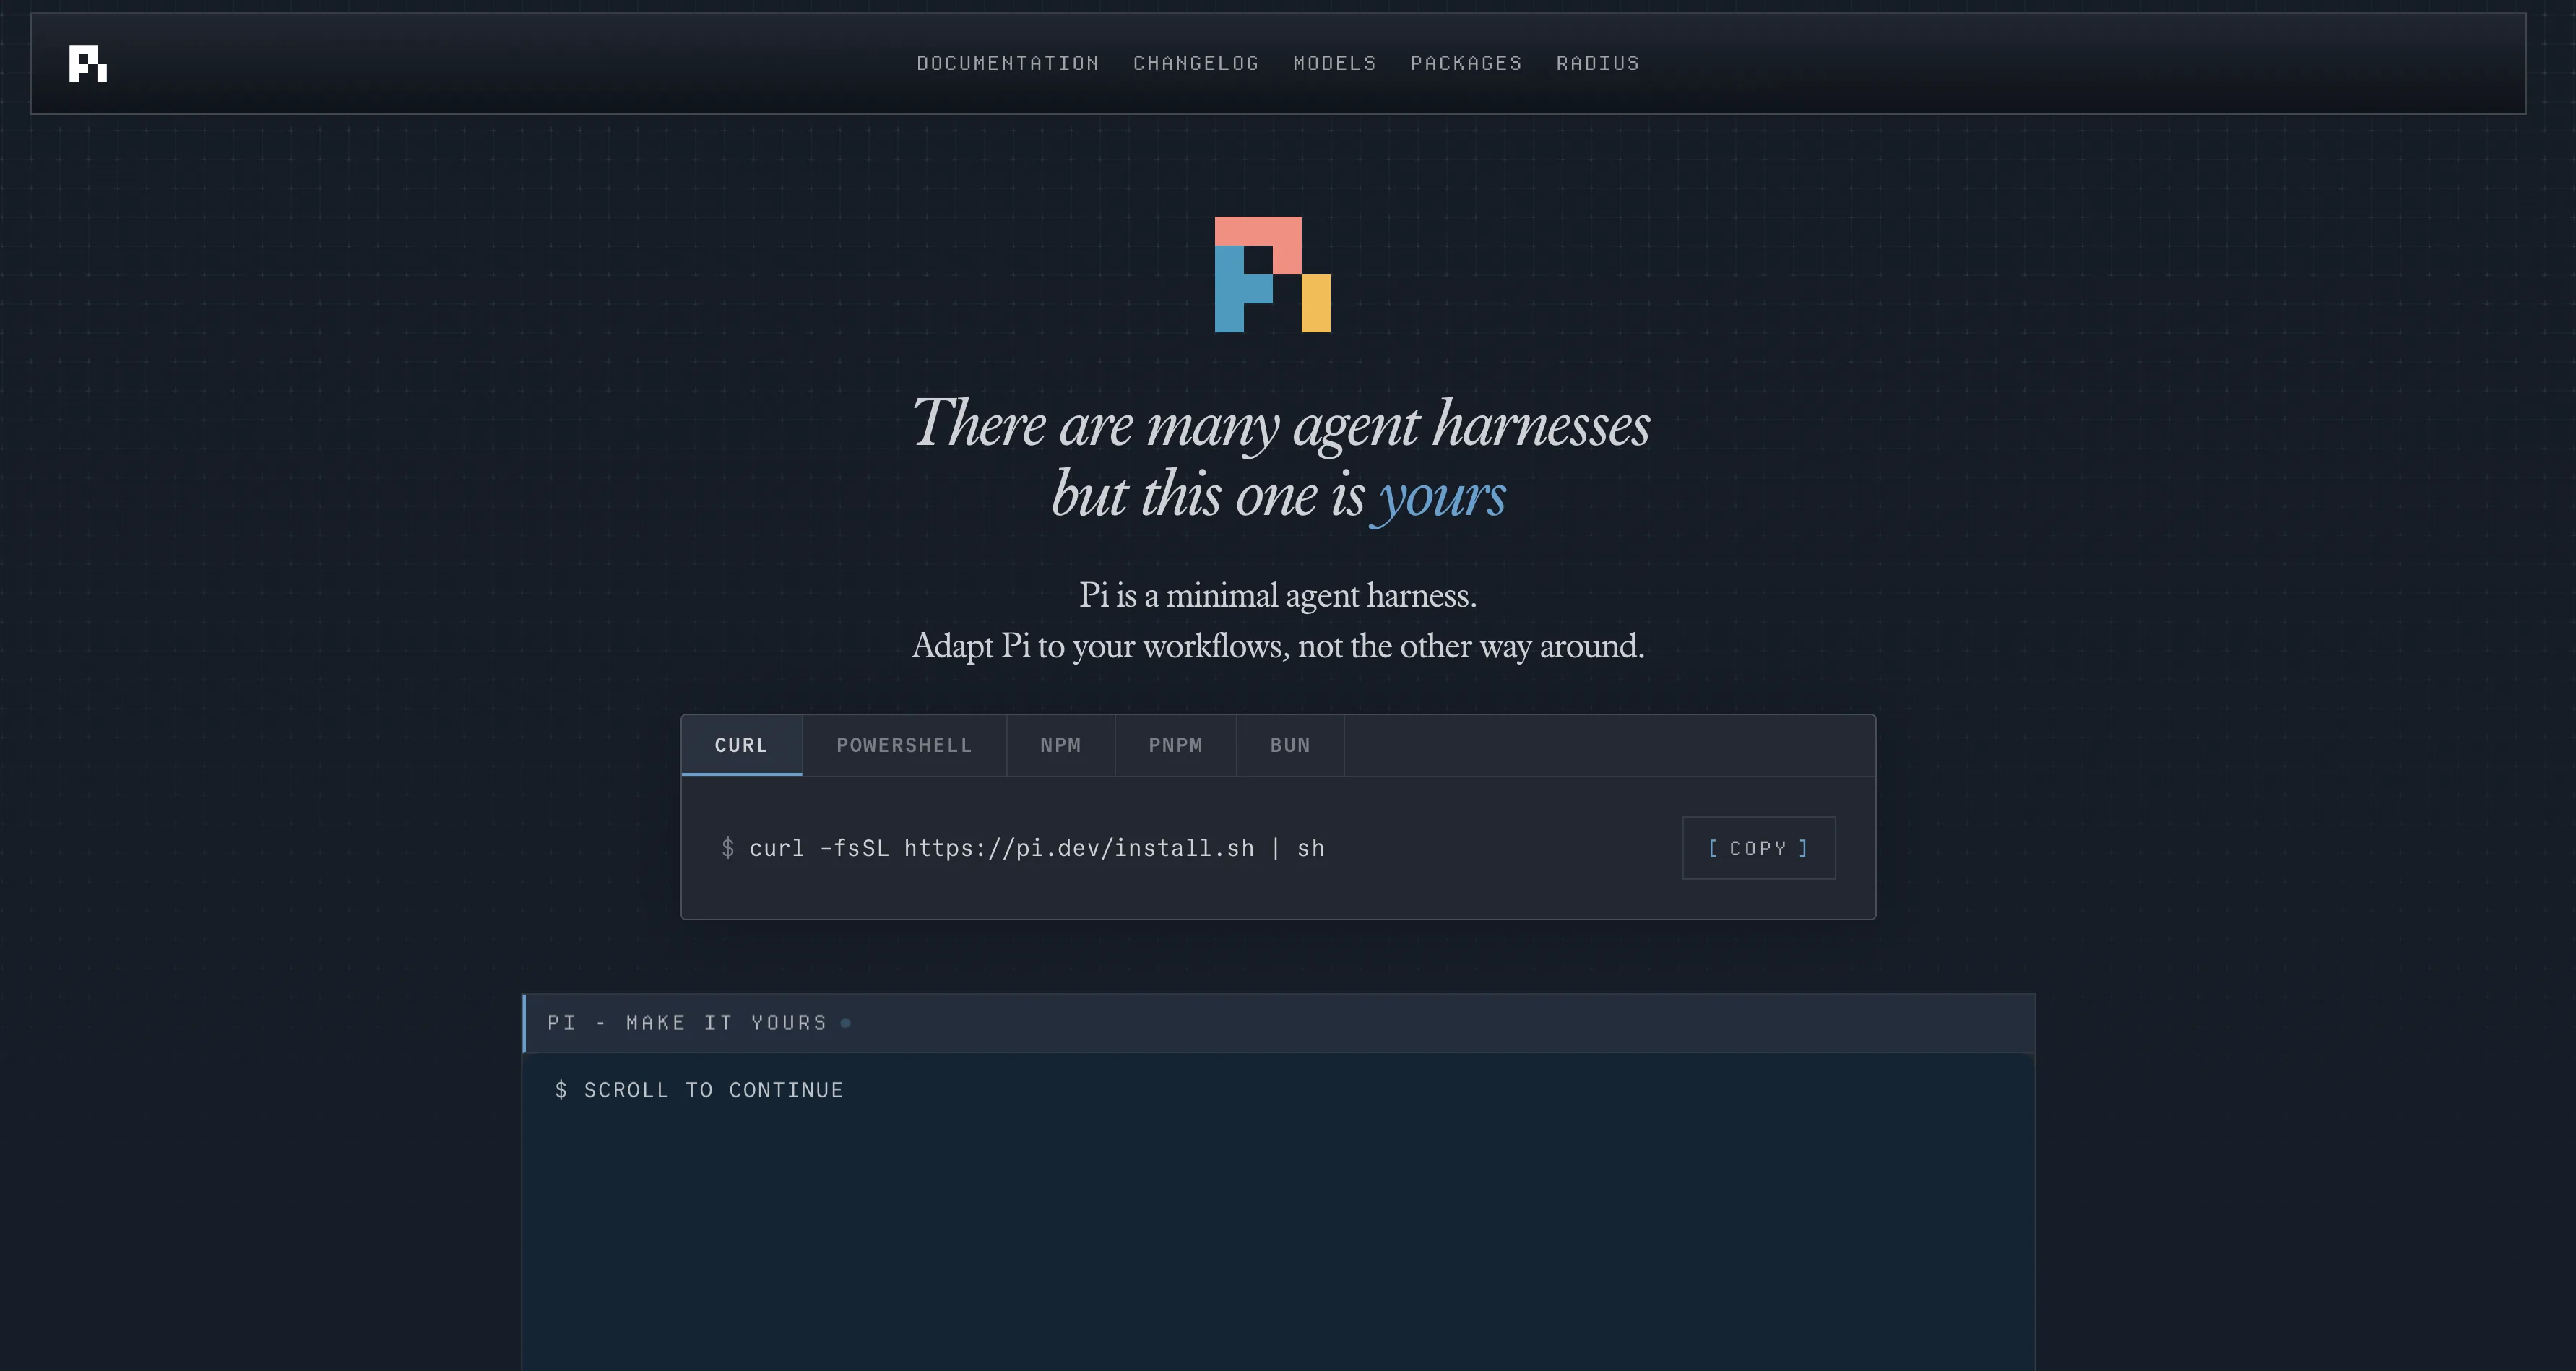Click the colorful Pi hero logo
Image resolution: width=2576 pixels, height=1371 pixels.
pyautogui.click(x=1272, y=274)
